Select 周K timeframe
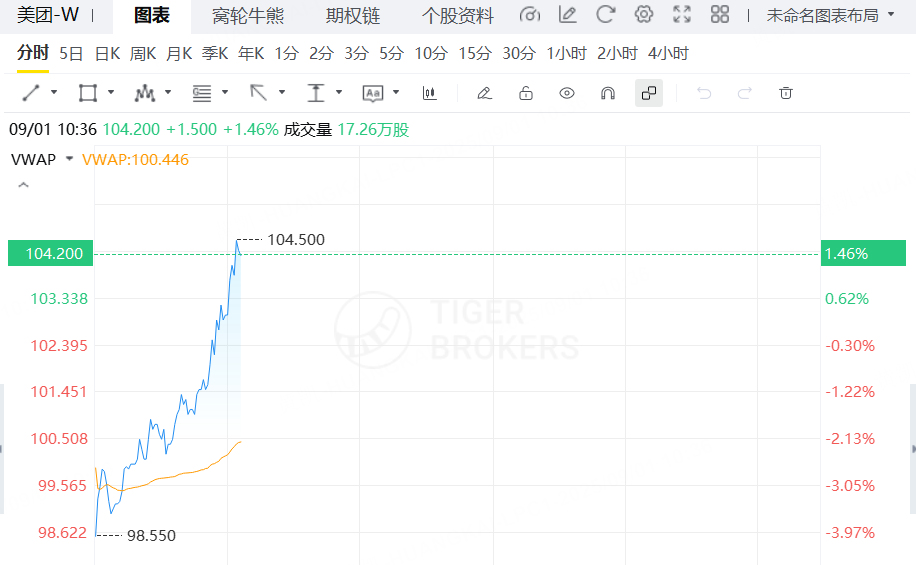Viewport: 916px width, 565px height. coord(143,54)
